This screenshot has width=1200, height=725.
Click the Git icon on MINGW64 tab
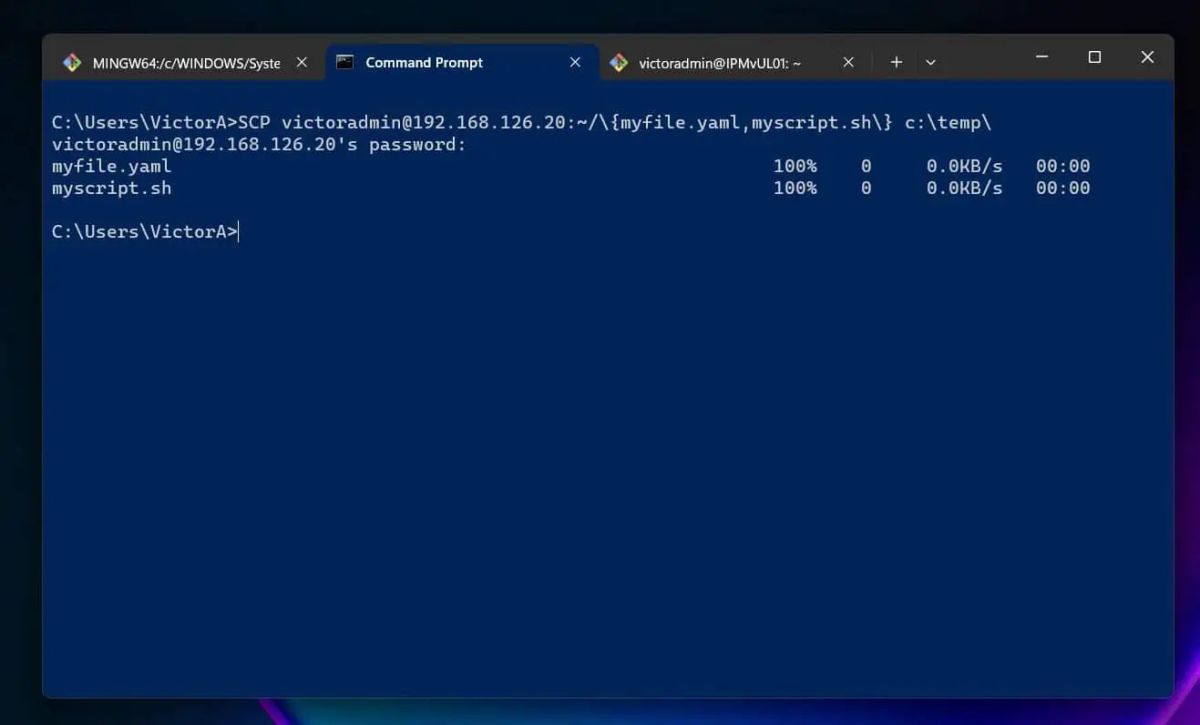pos(72,62)
